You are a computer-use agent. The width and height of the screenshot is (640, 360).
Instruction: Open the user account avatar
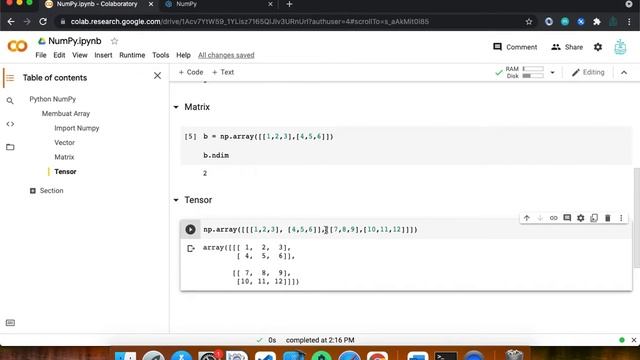[620, 47]
